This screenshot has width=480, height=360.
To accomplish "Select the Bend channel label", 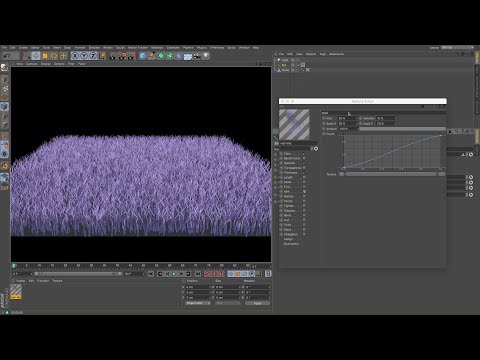I will [x=287, y=215].
